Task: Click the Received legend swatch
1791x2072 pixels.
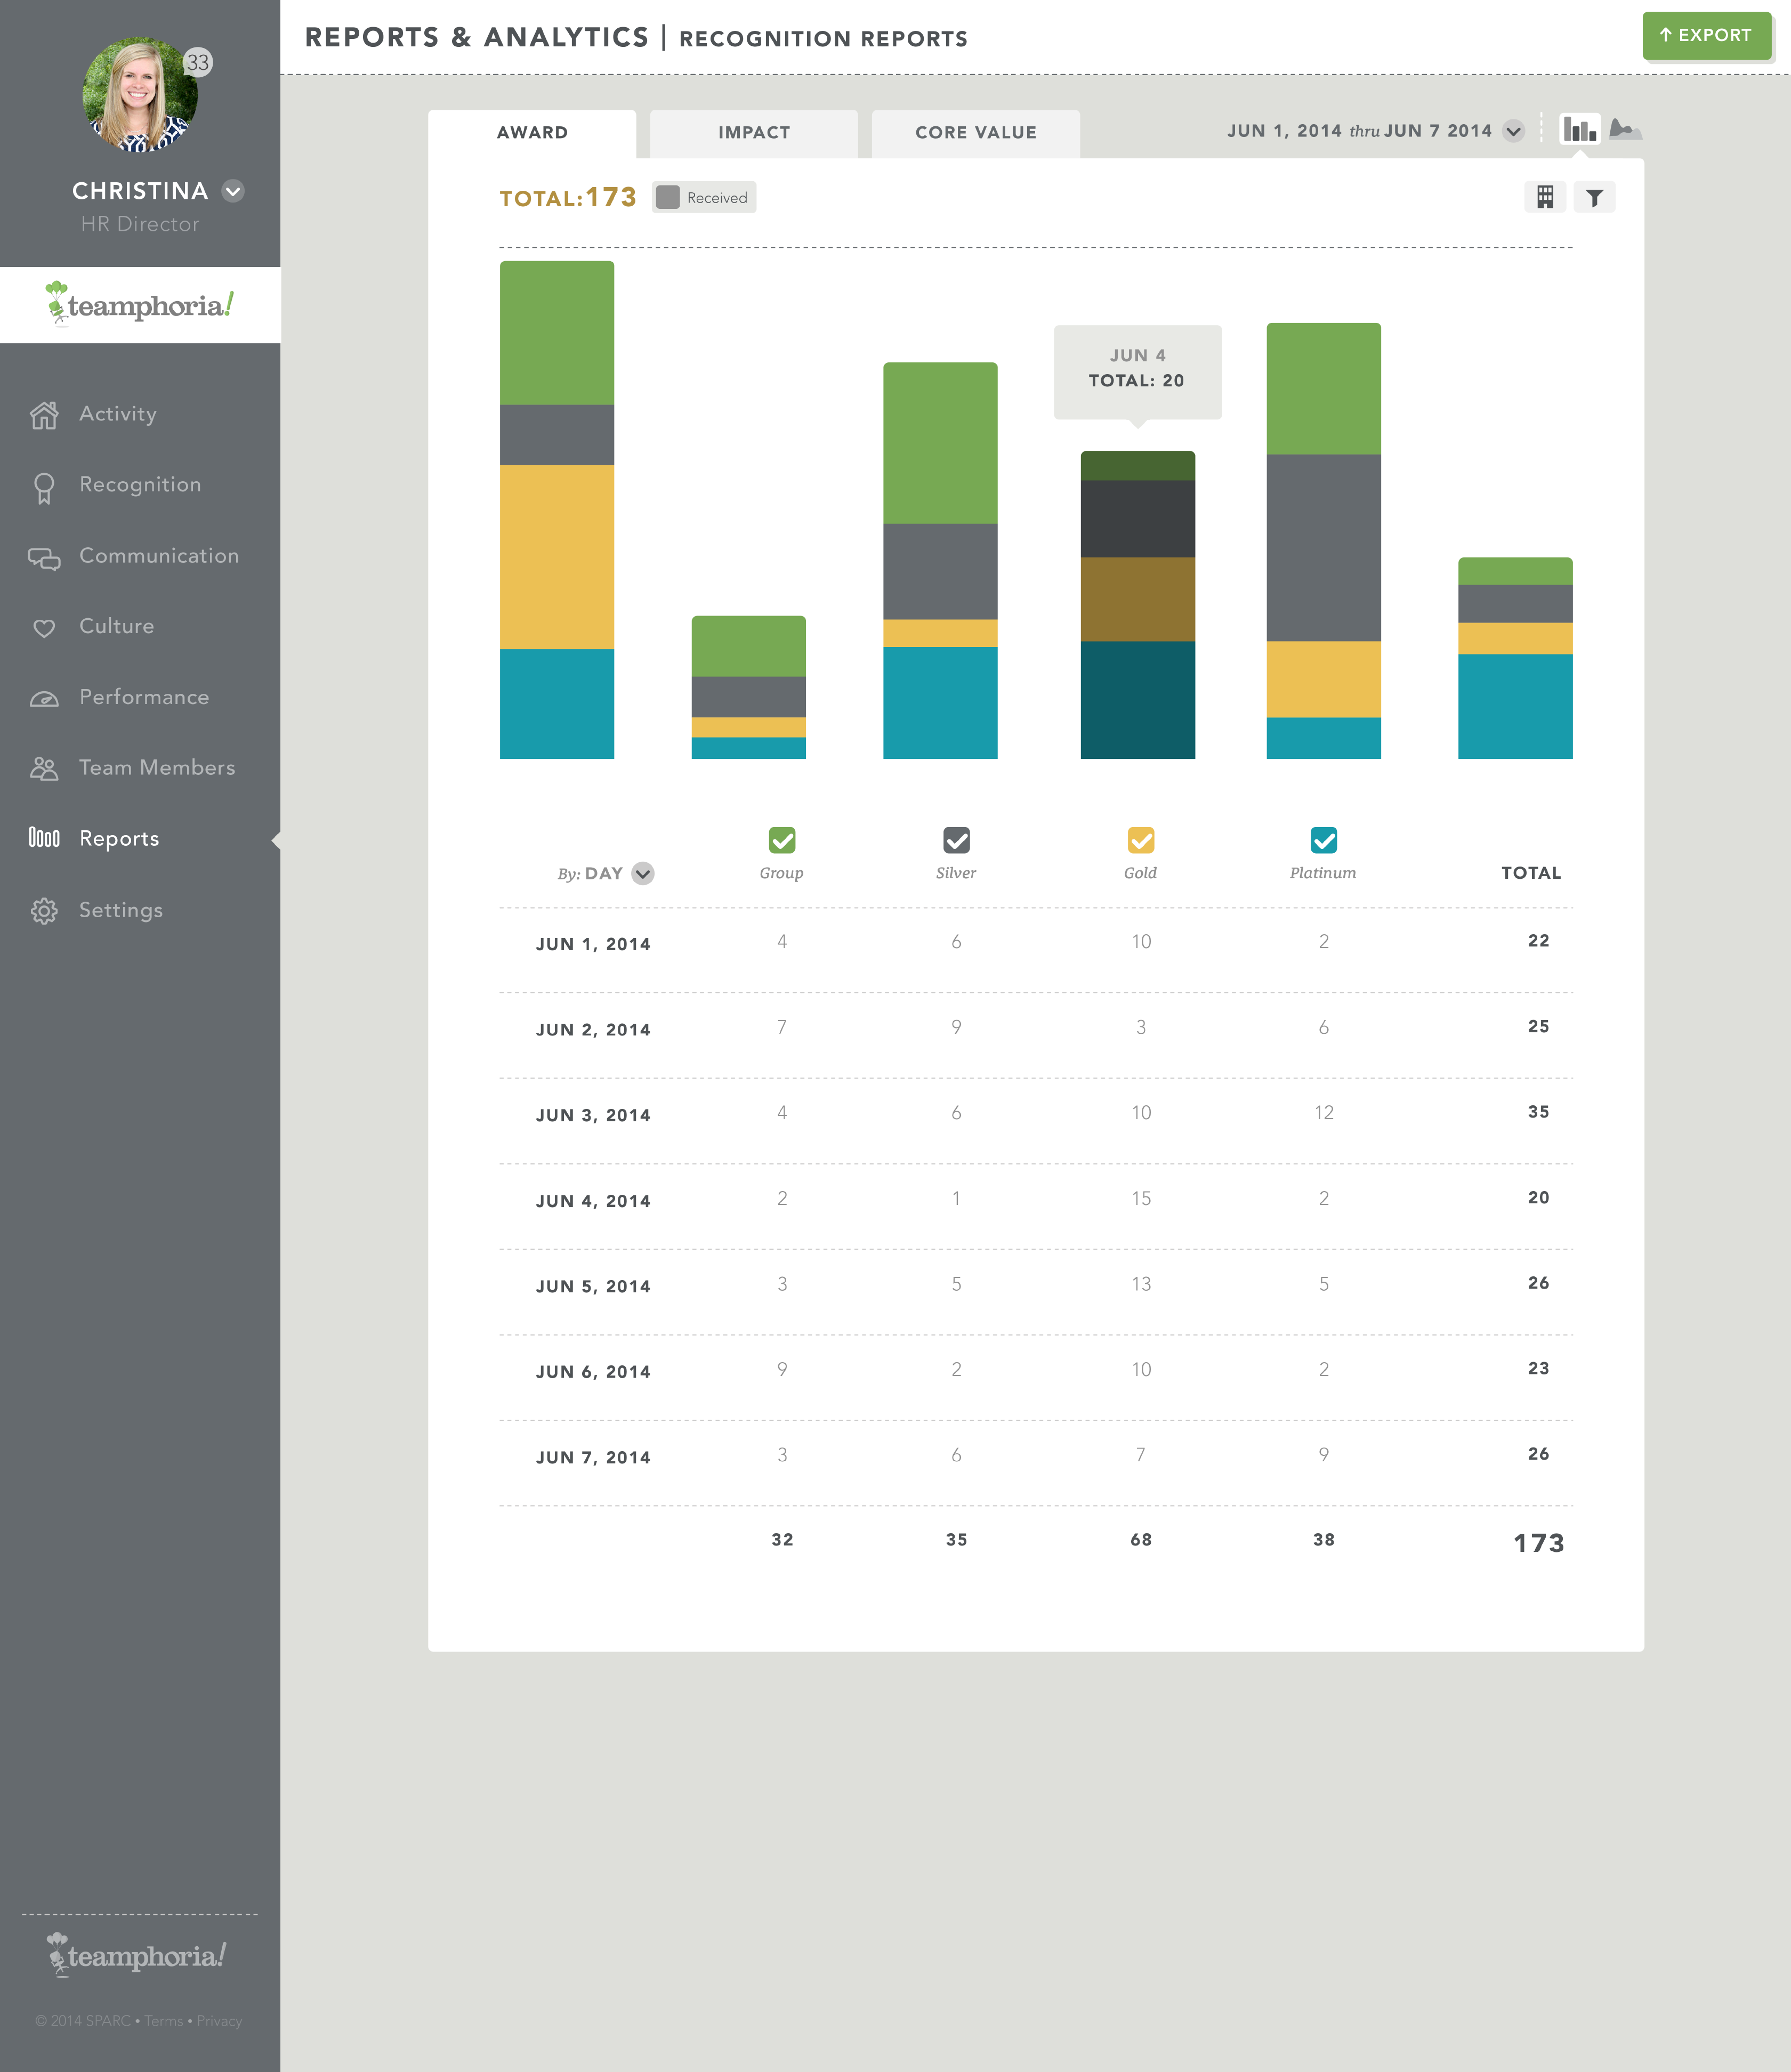Action: [x=668, y=197]
